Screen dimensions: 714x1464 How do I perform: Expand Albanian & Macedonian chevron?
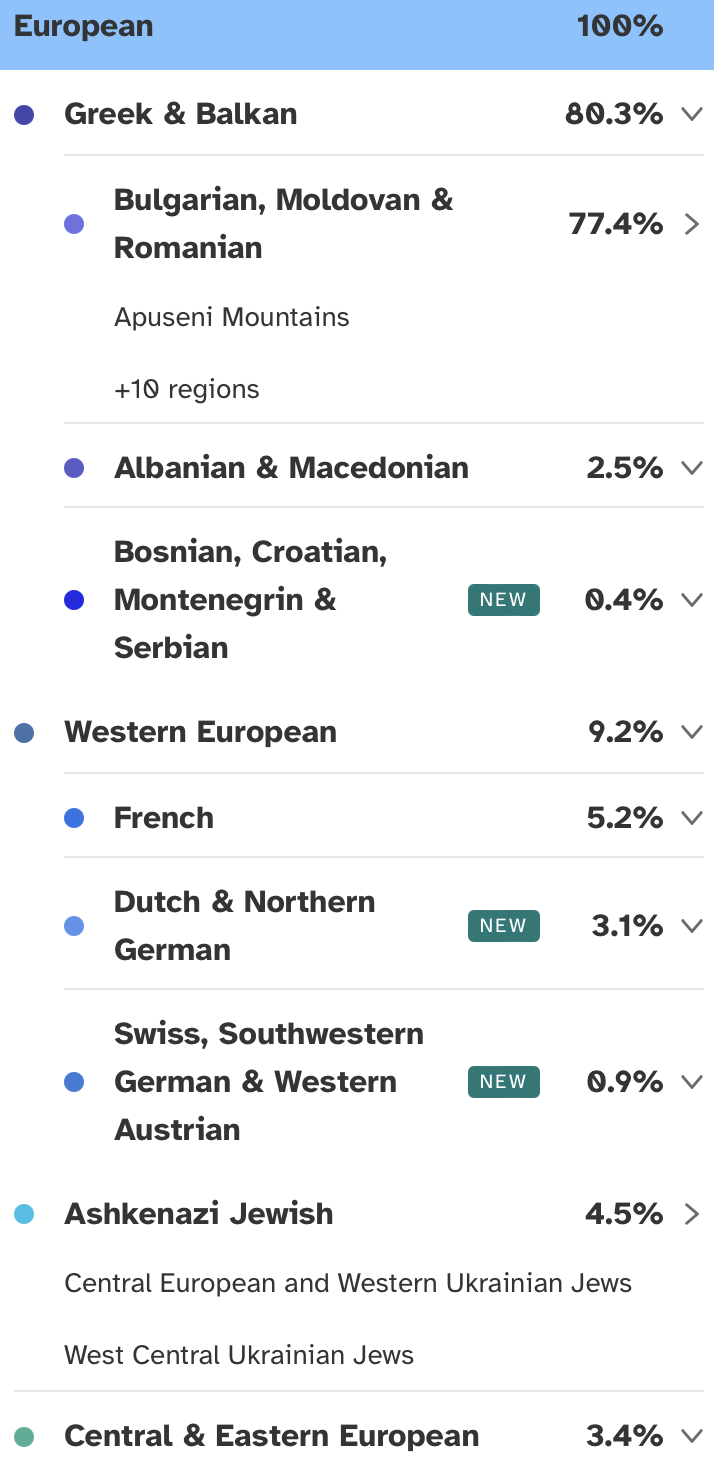[x=692, y=468]
